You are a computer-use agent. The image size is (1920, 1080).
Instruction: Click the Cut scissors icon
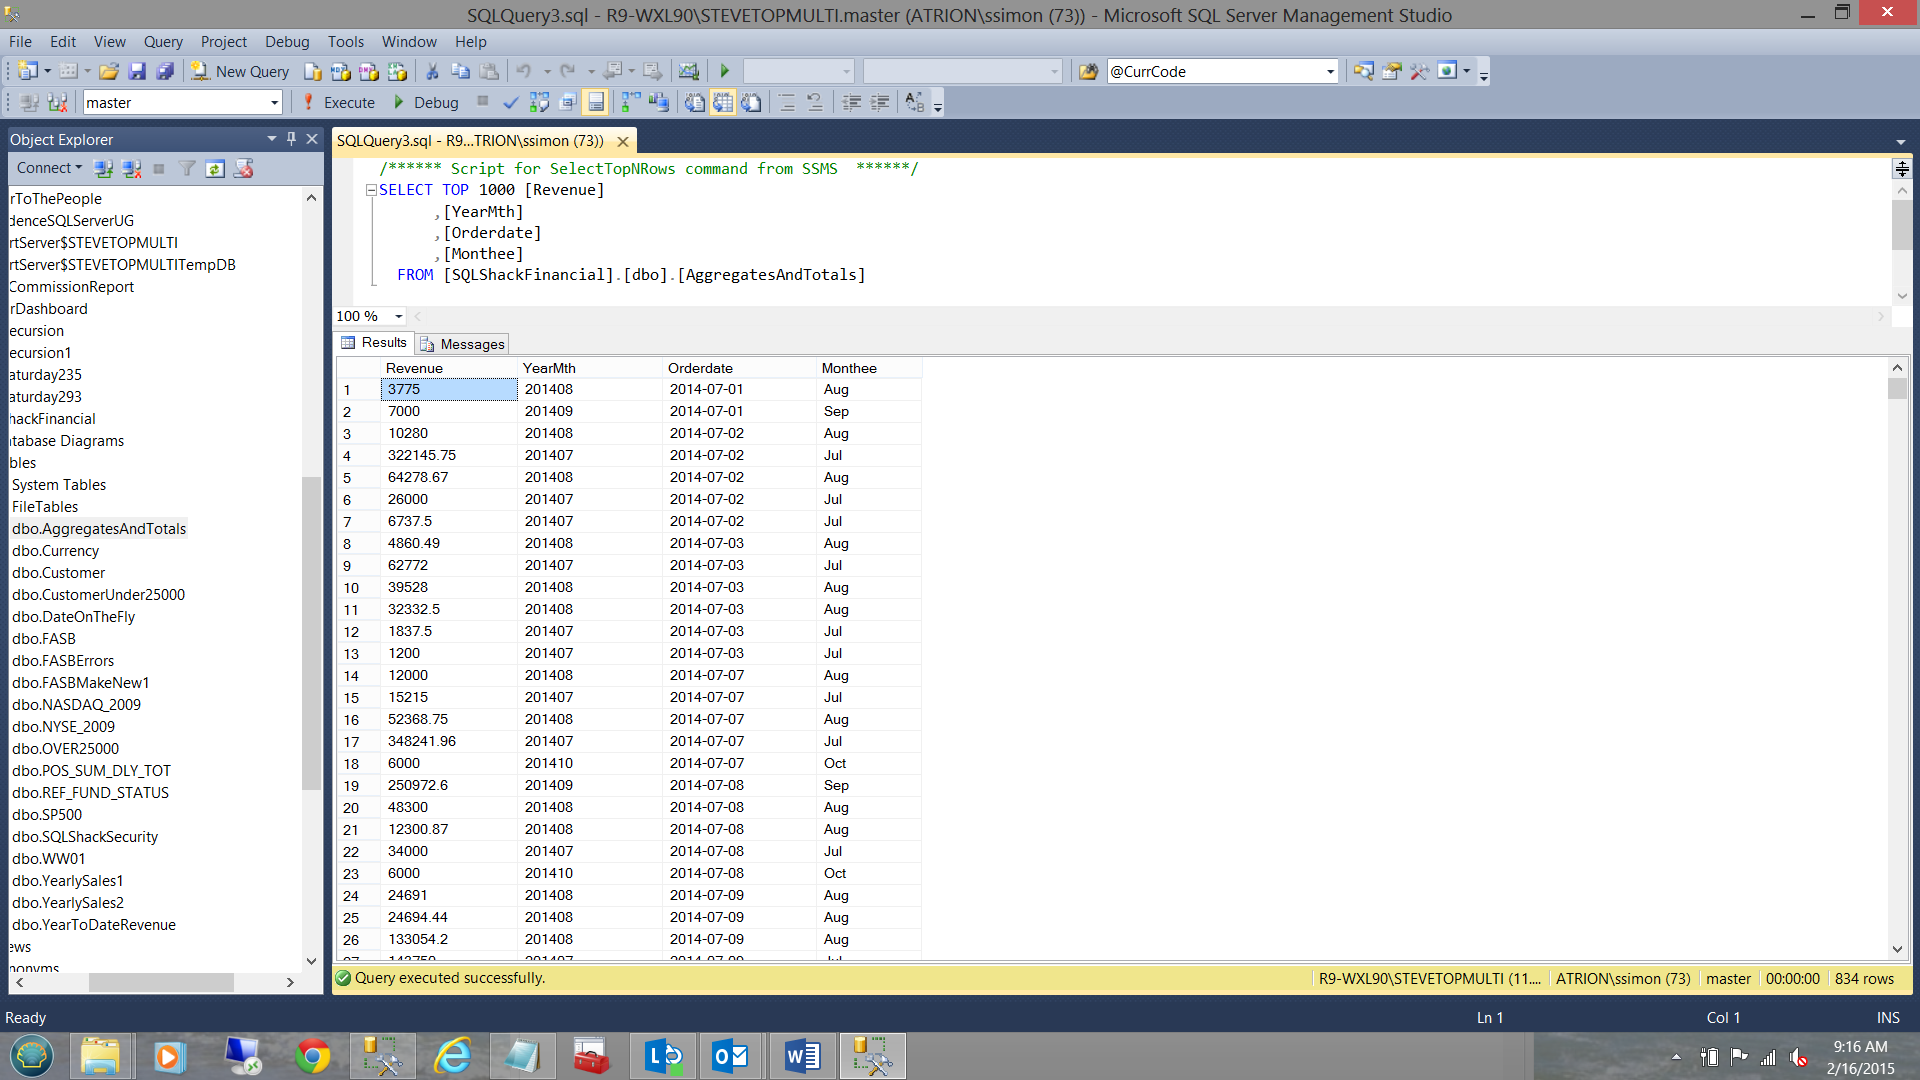click(432, 71)
